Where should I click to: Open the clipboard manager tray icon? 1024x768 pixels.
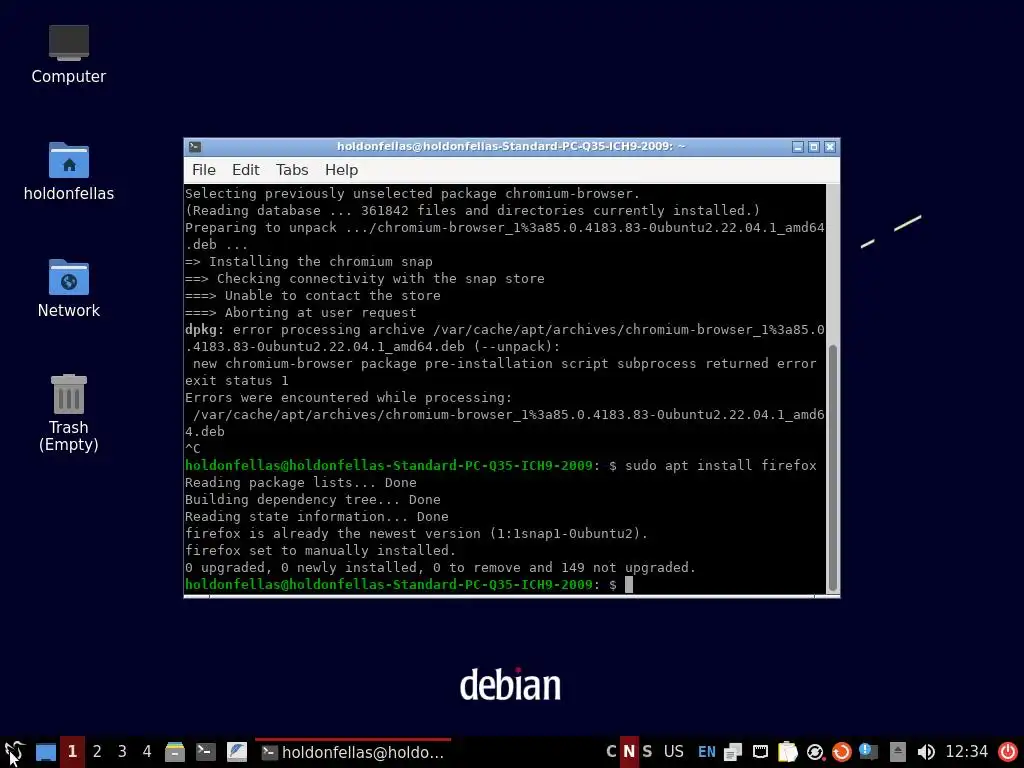pyautogui.click(x=788, y=752)
